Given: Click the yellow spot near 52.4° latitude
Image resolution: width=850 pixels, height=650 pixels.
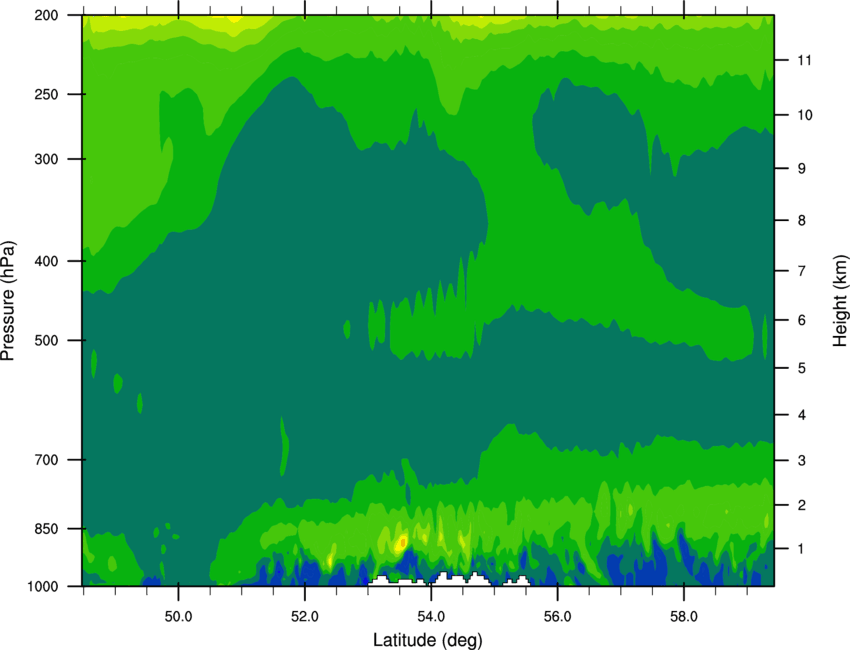Looking at the screenshot, I should pos(330,562).
